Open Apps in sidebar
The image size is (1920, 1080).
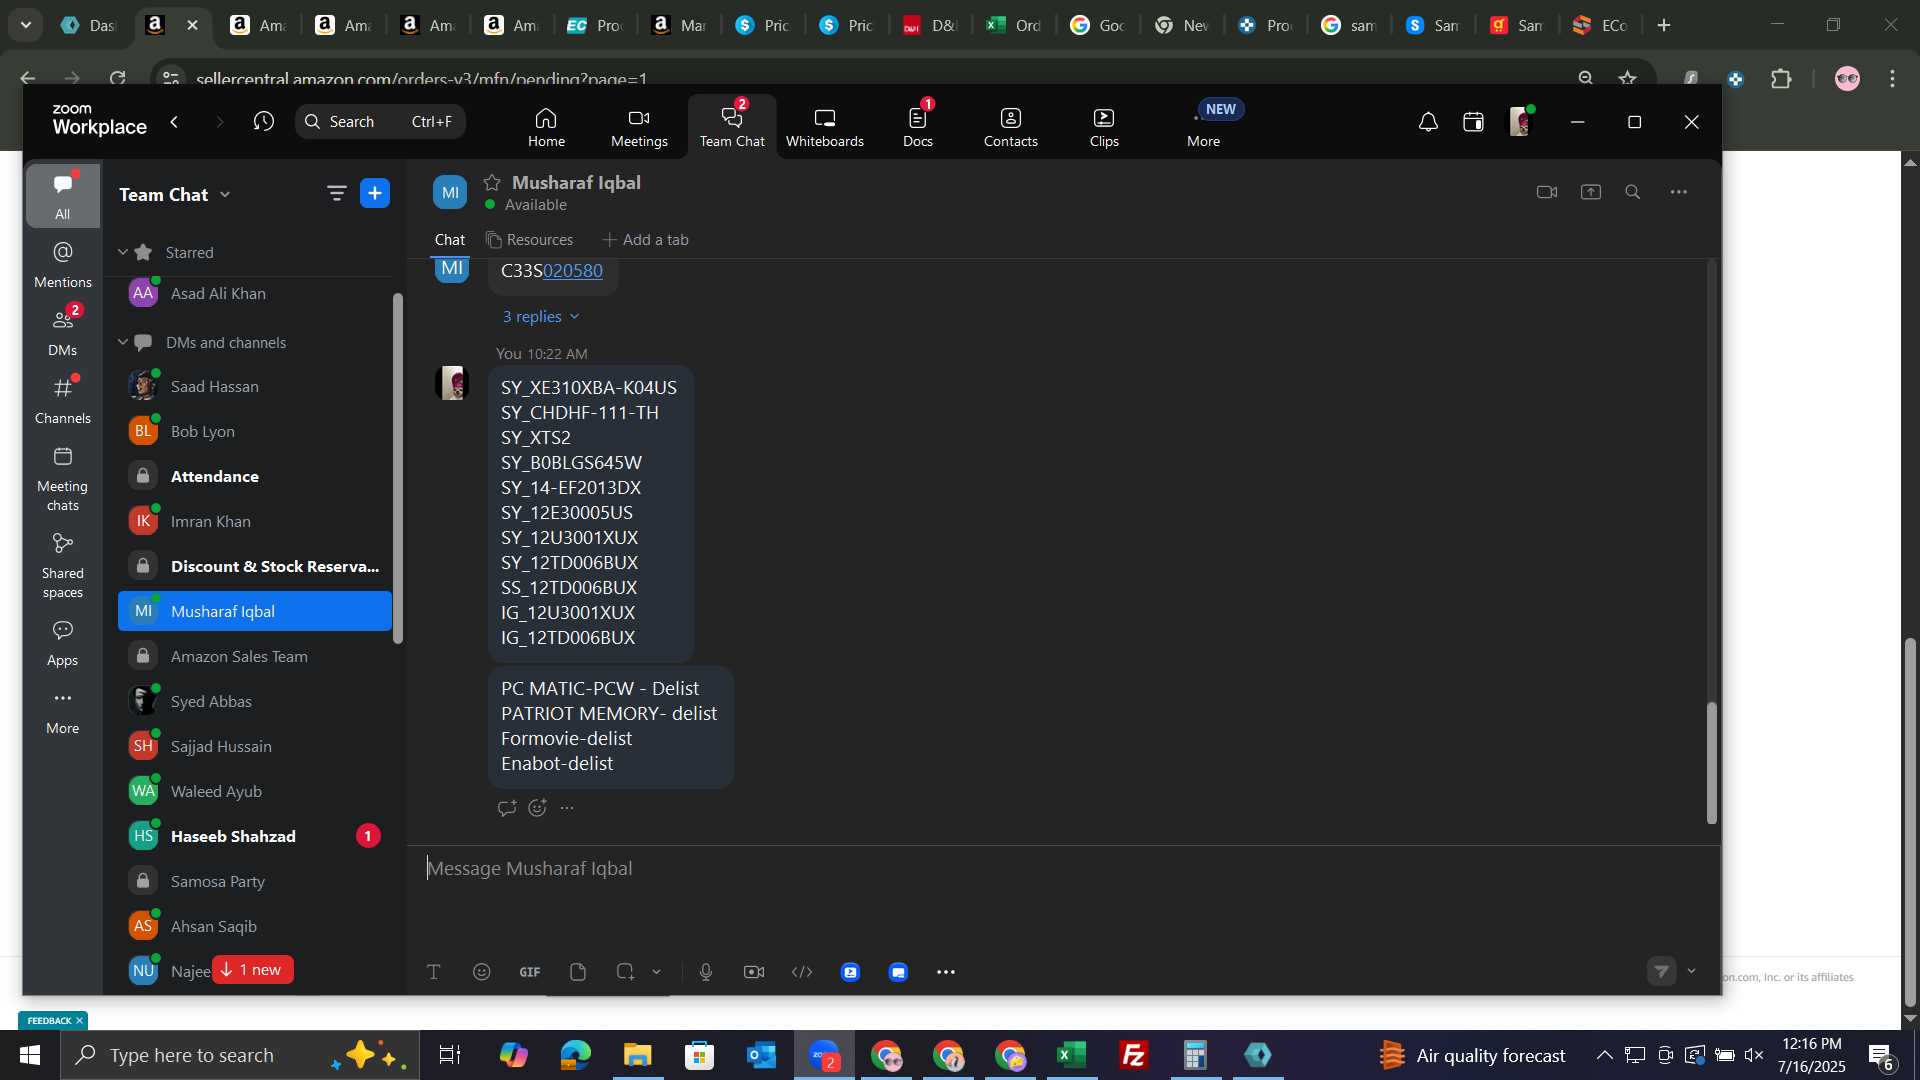pos(62,643)
